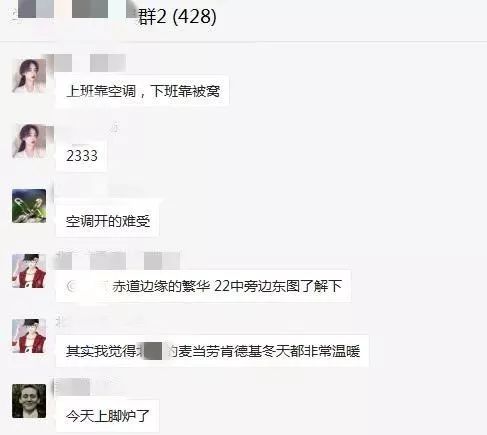The image size is (487, 435).
Task: Click the gray blurred word inside the 麦当劳 message
Action: pos(154,351)
